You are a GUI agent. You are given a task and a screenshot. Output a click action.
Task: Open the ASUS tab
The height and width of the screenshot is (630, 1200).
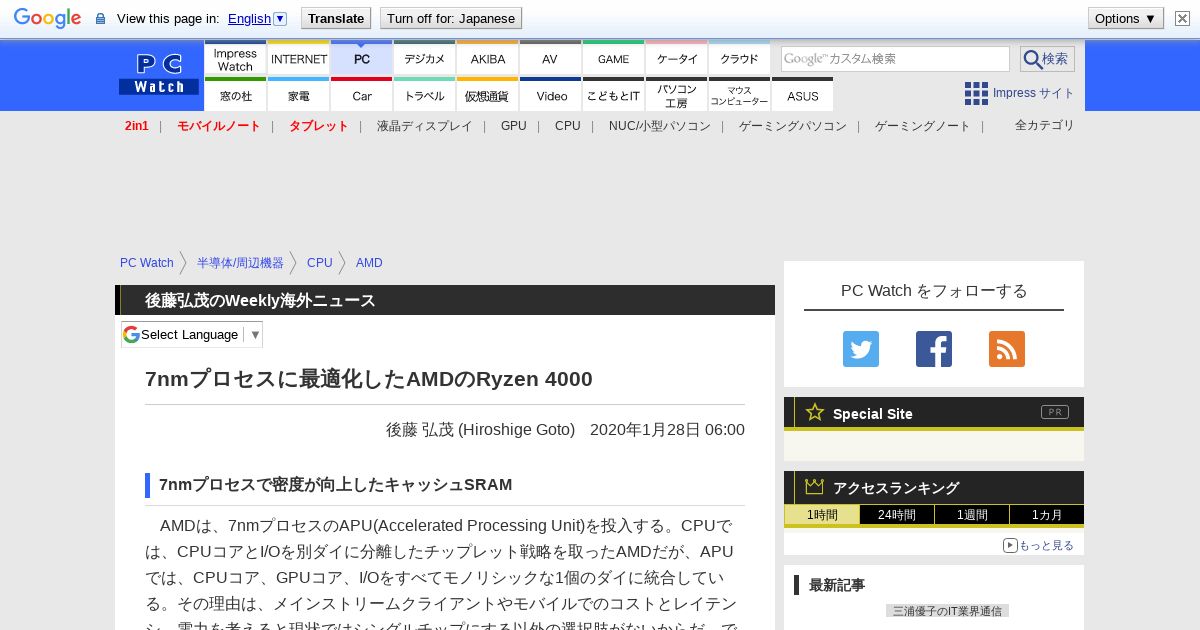pos(803,94)
